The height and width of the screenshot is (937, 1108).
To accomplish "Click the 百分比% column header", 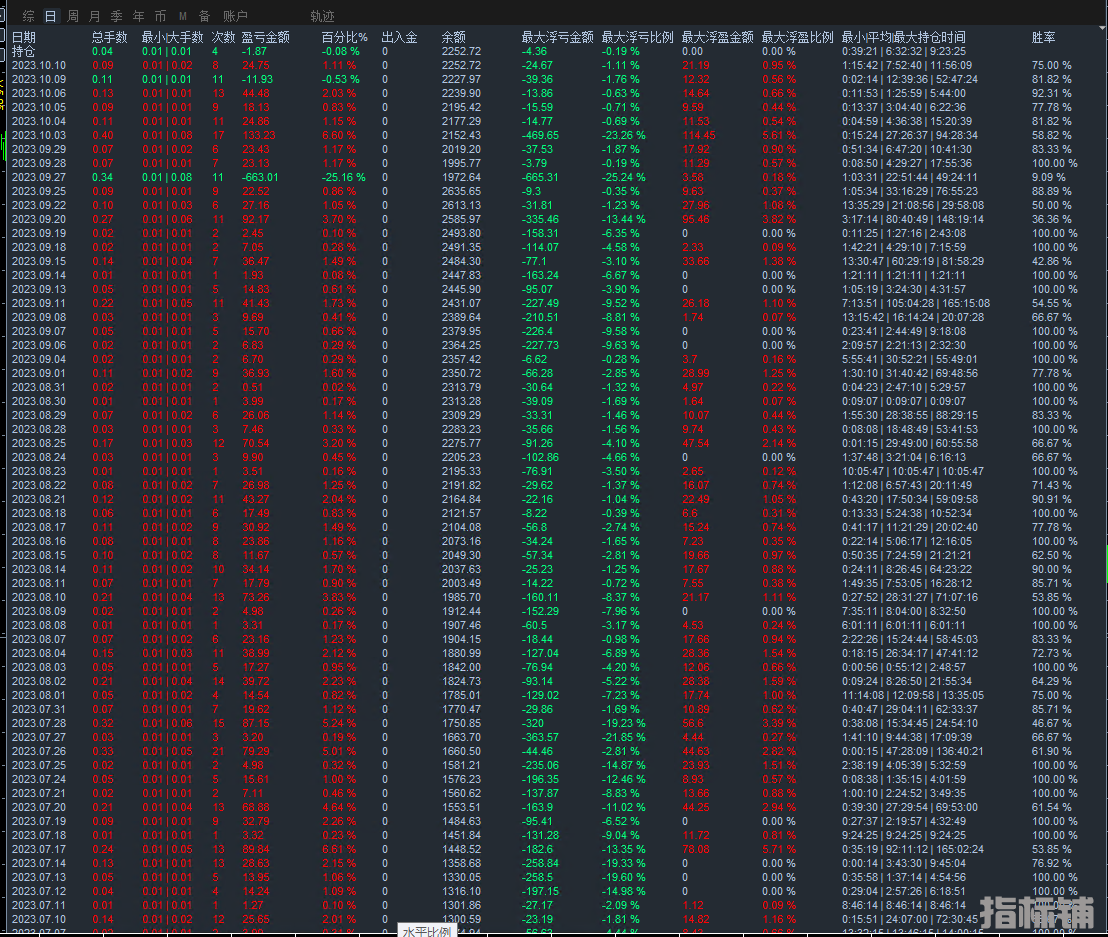I will pos(345,37).
